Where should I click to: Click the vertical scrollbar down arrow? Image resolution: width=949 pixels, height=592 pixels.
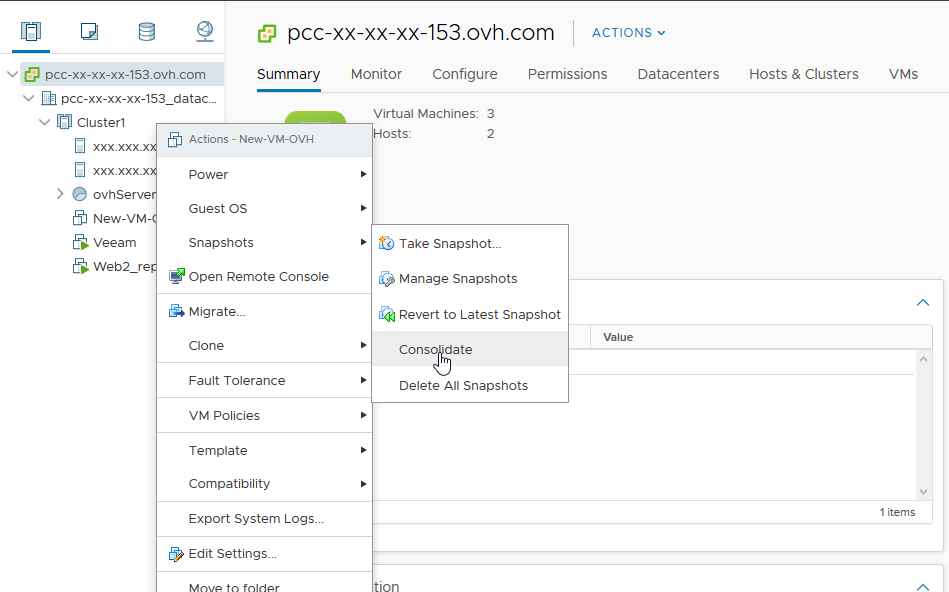pyautogui.click(x=923, y=491)
